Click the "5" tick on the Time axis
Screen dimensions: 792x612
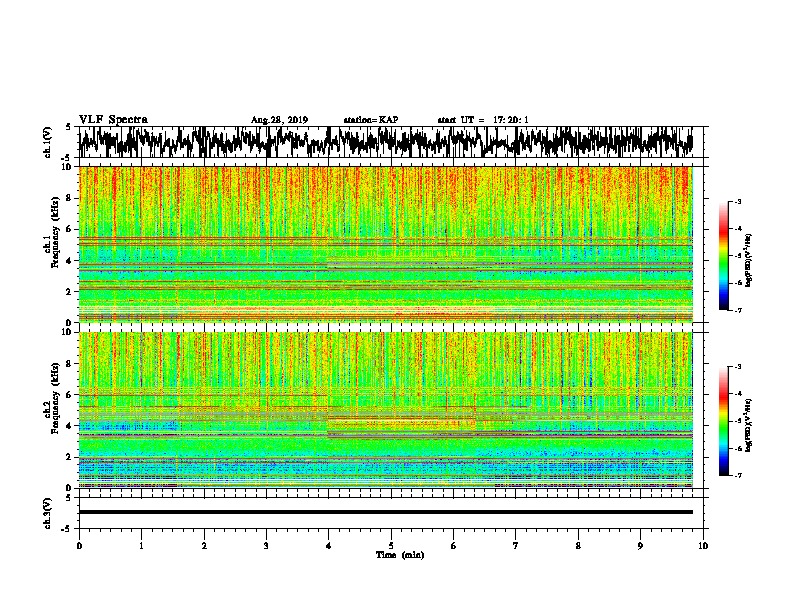(391, 546)
